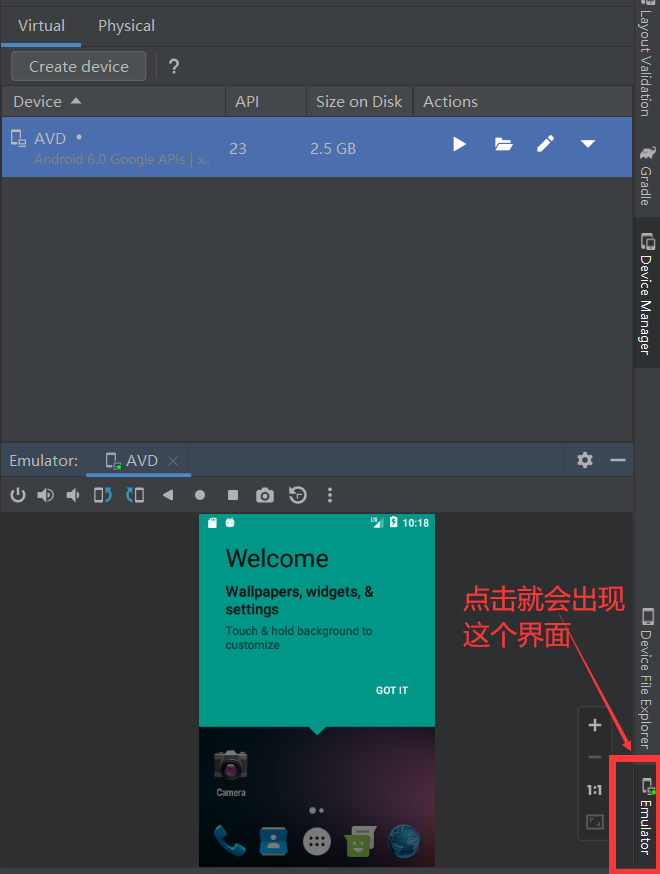Viewport: 660px width, 874px height.
Task: Open the Contacts app in the emulator
Action: (x=273, y=841)
